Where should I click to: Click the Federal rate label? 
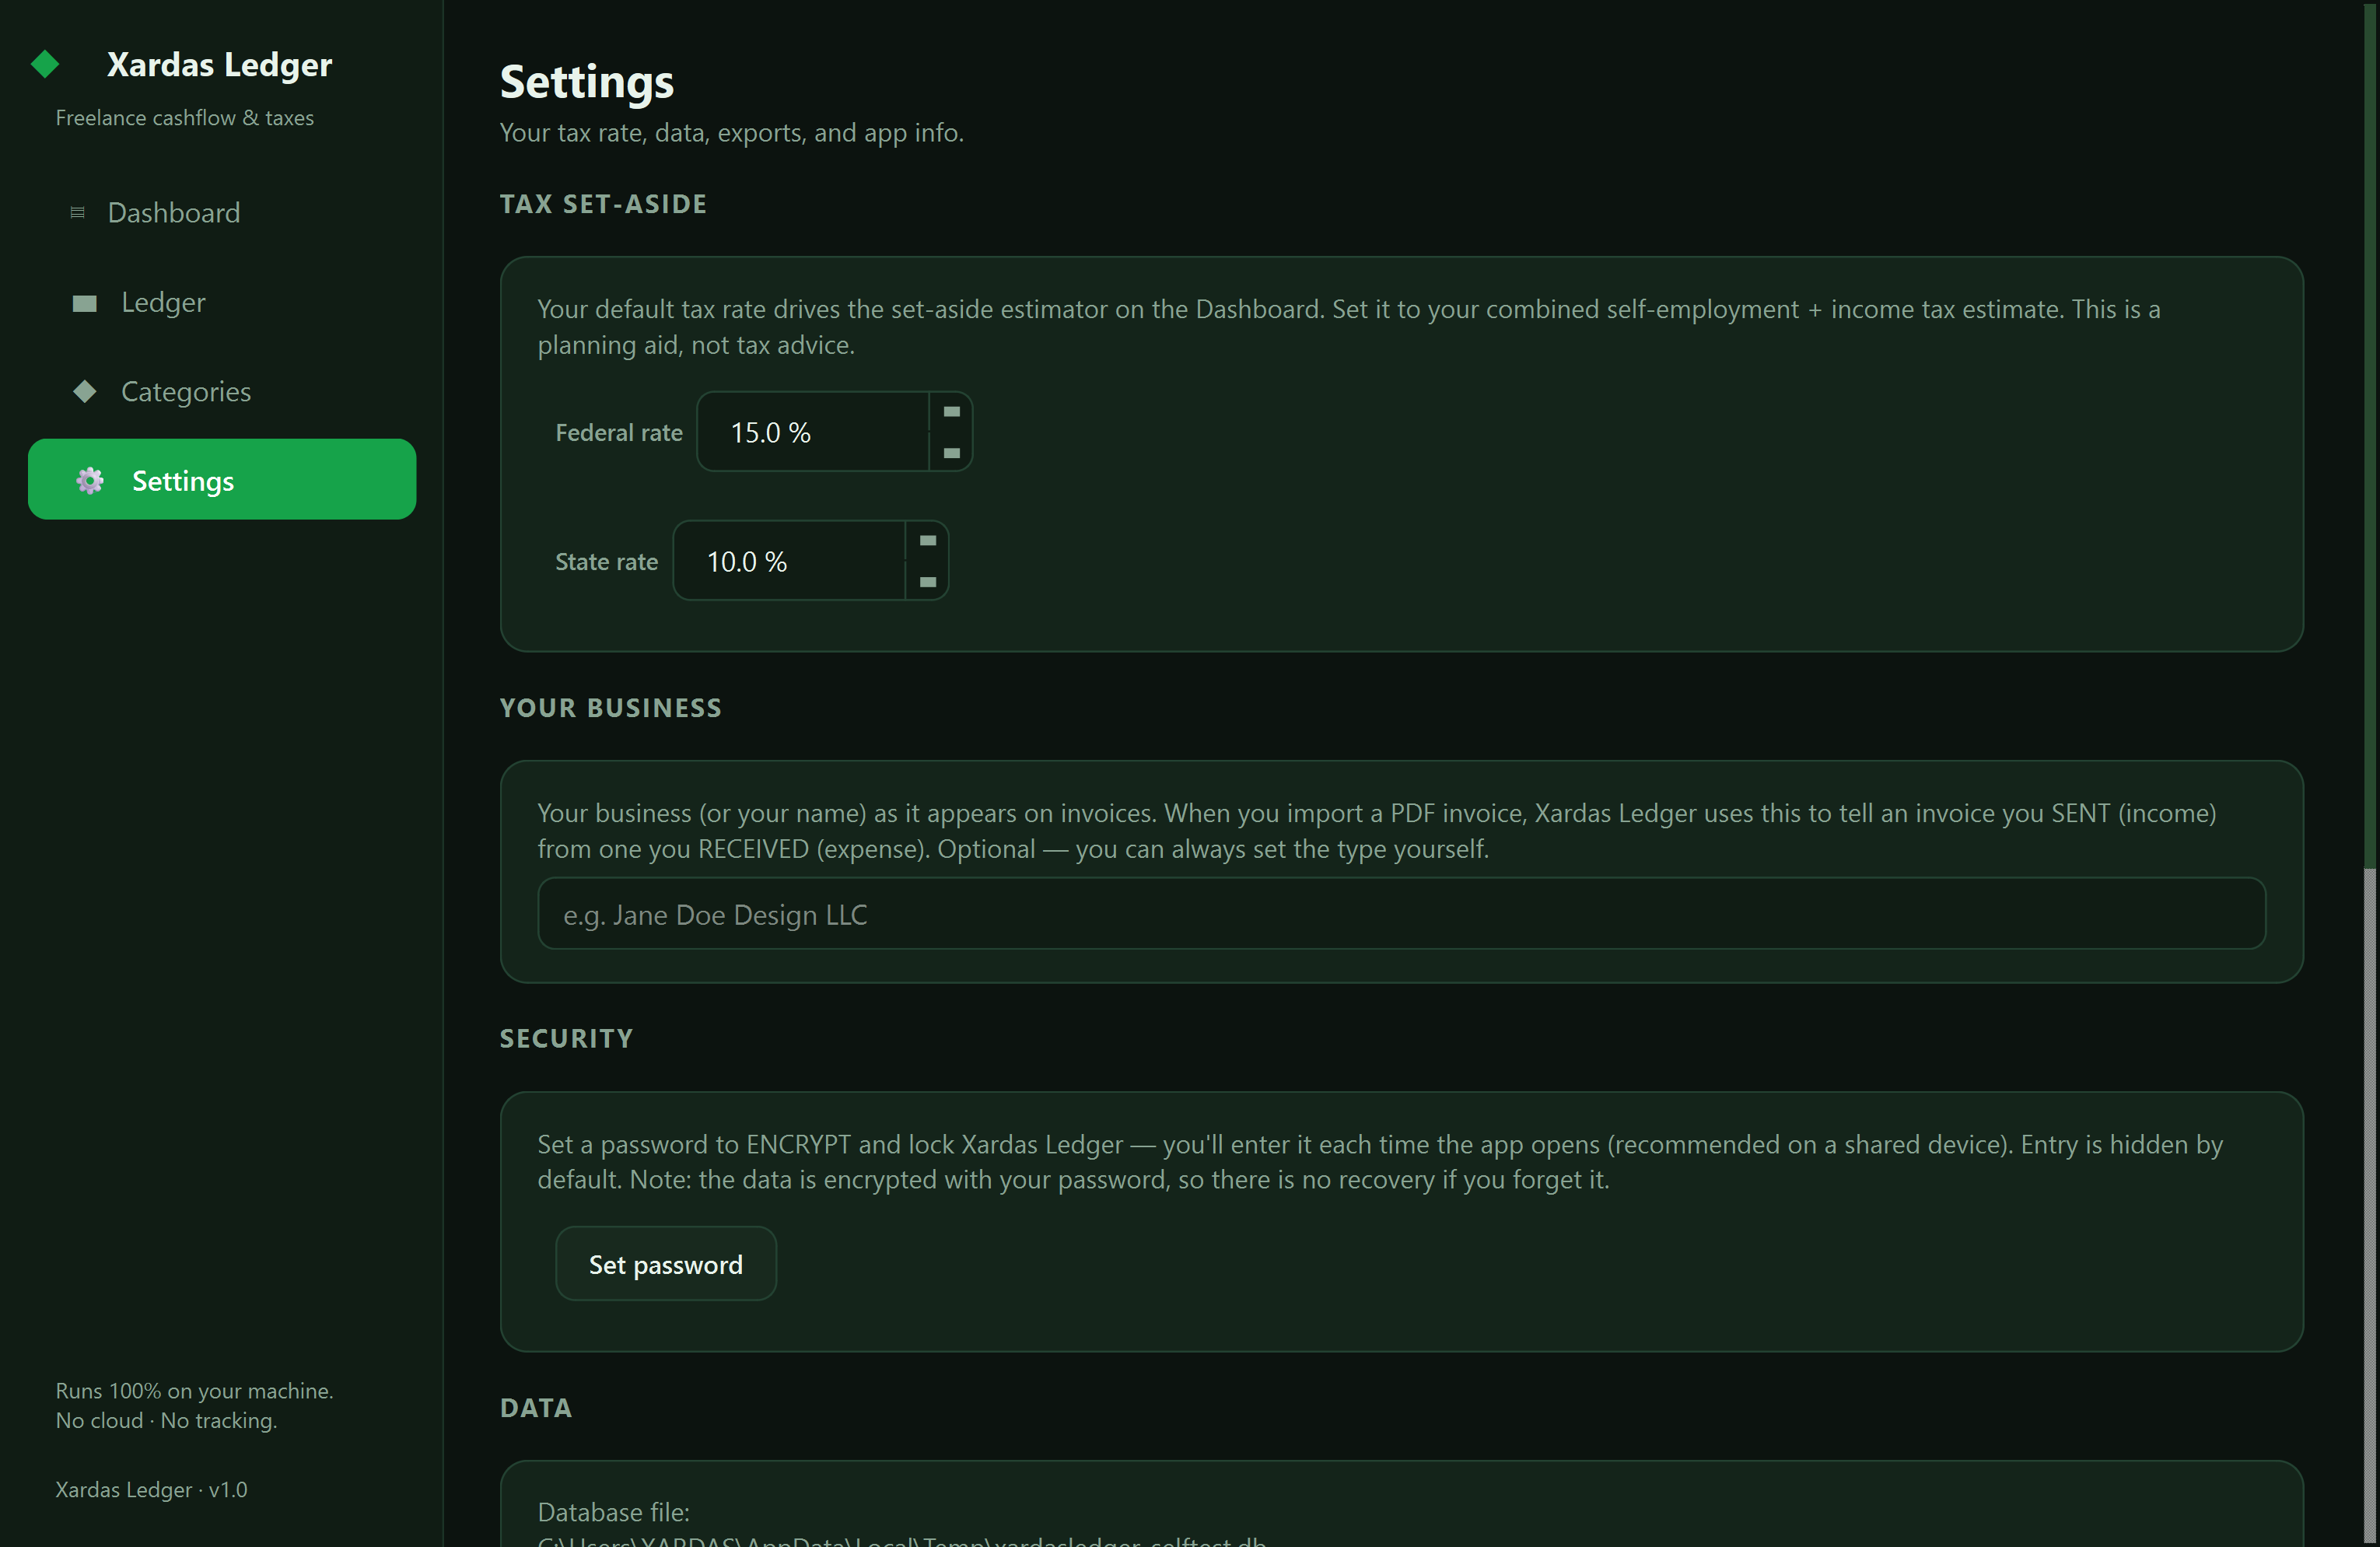(619, 433)
